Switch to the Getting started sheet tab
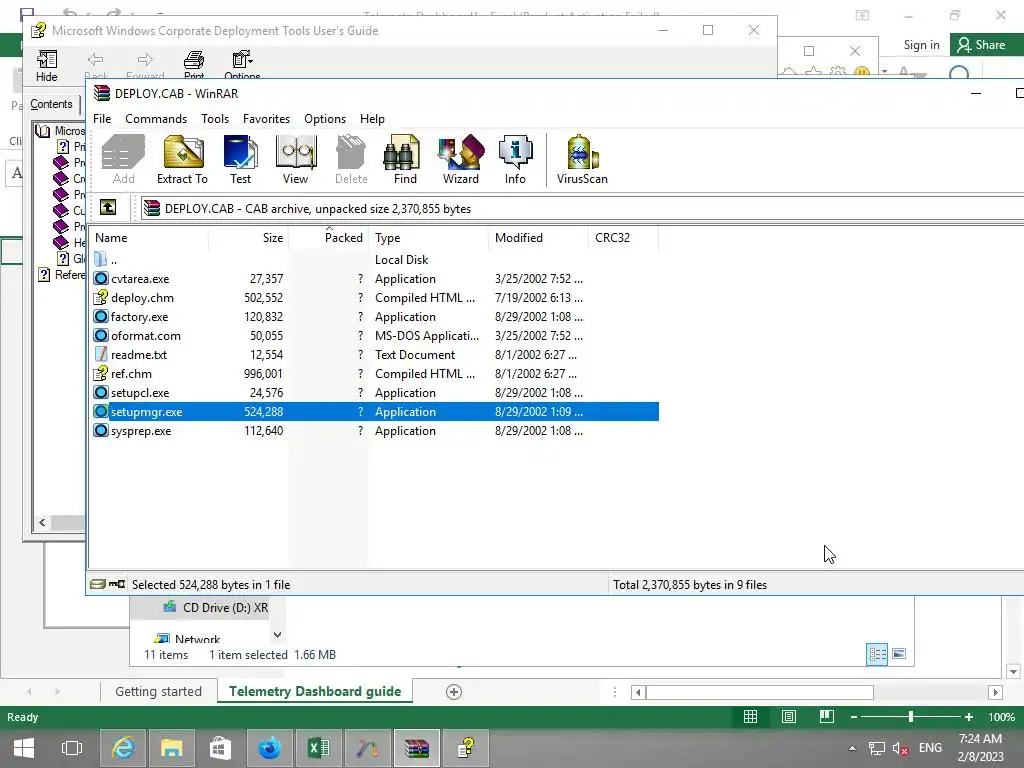Screen dimensions: 1024x768 pos(158,692)
